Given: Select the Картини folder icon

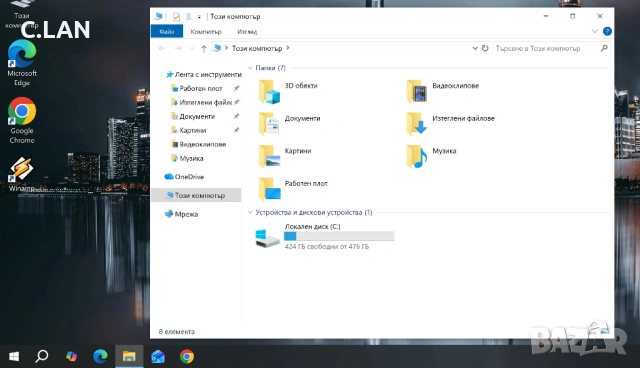Looking at the screenshot, I should point(269,156).
